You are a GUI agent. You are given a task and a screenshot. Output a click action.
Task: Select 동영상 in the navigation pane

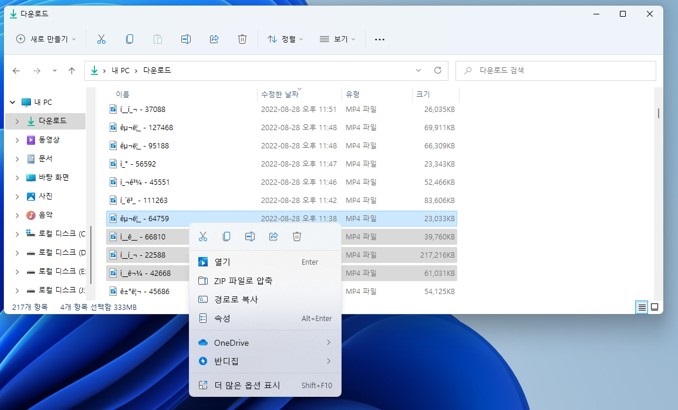49,140
